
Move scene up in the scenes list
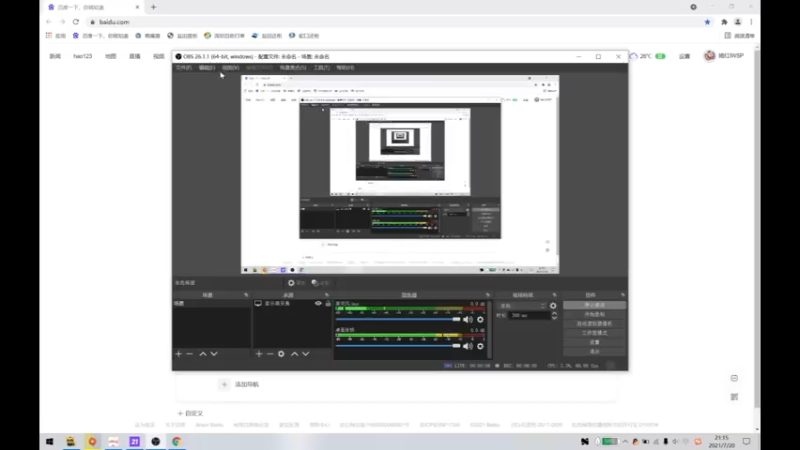203,354
